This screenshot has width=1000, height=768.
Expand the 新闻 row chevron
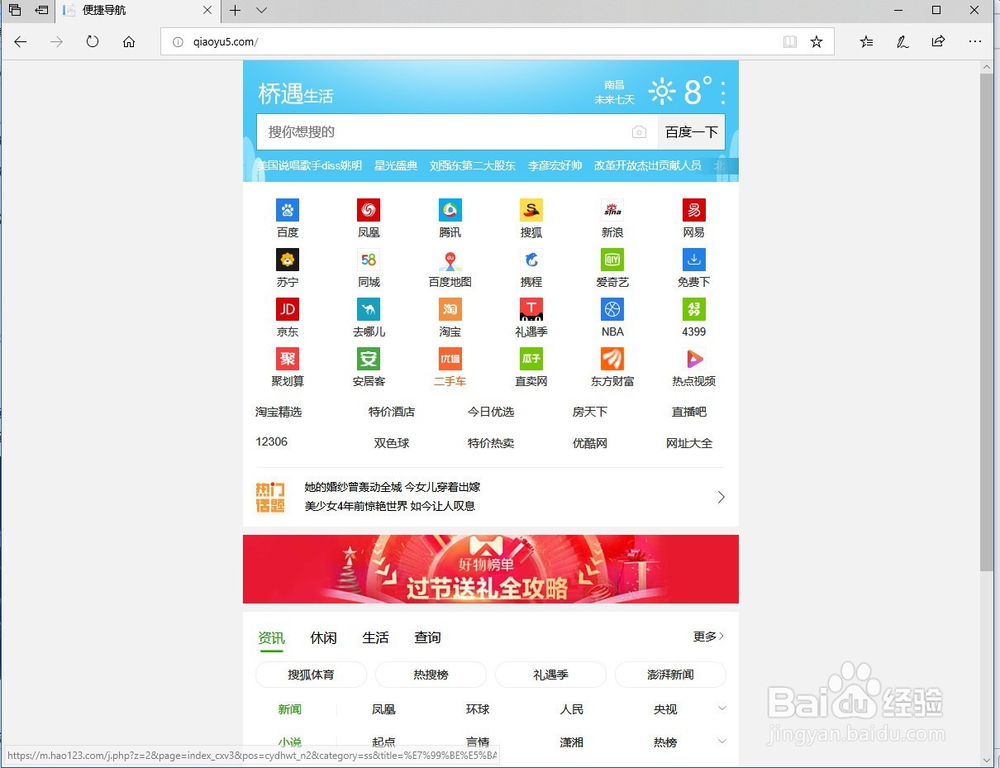tap(722, 708)
